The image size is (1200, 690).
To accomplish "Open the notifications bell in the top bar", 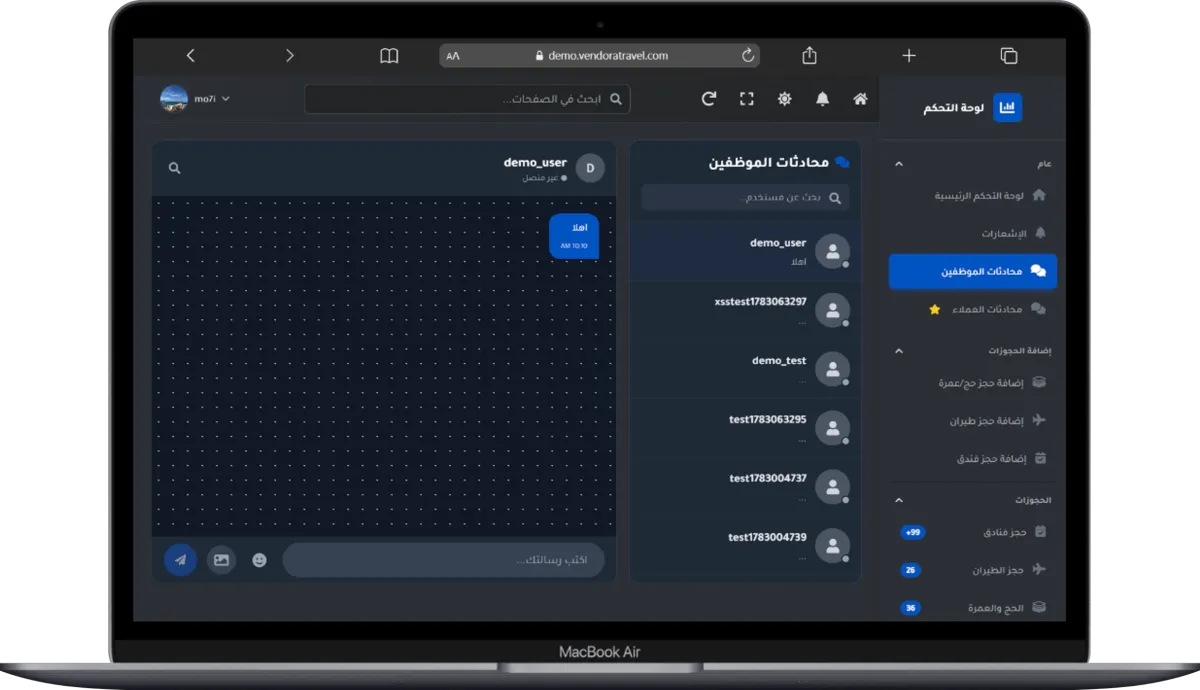I will [822, 99].
